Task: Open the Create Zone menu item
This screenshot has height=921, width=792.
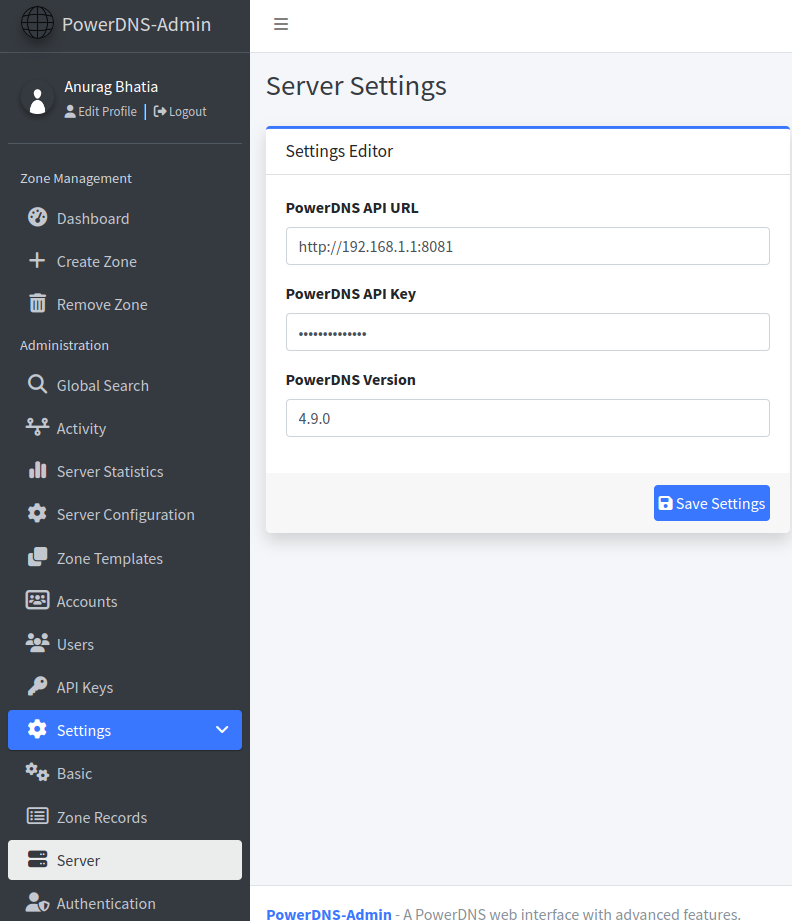Action: point(125,261)
